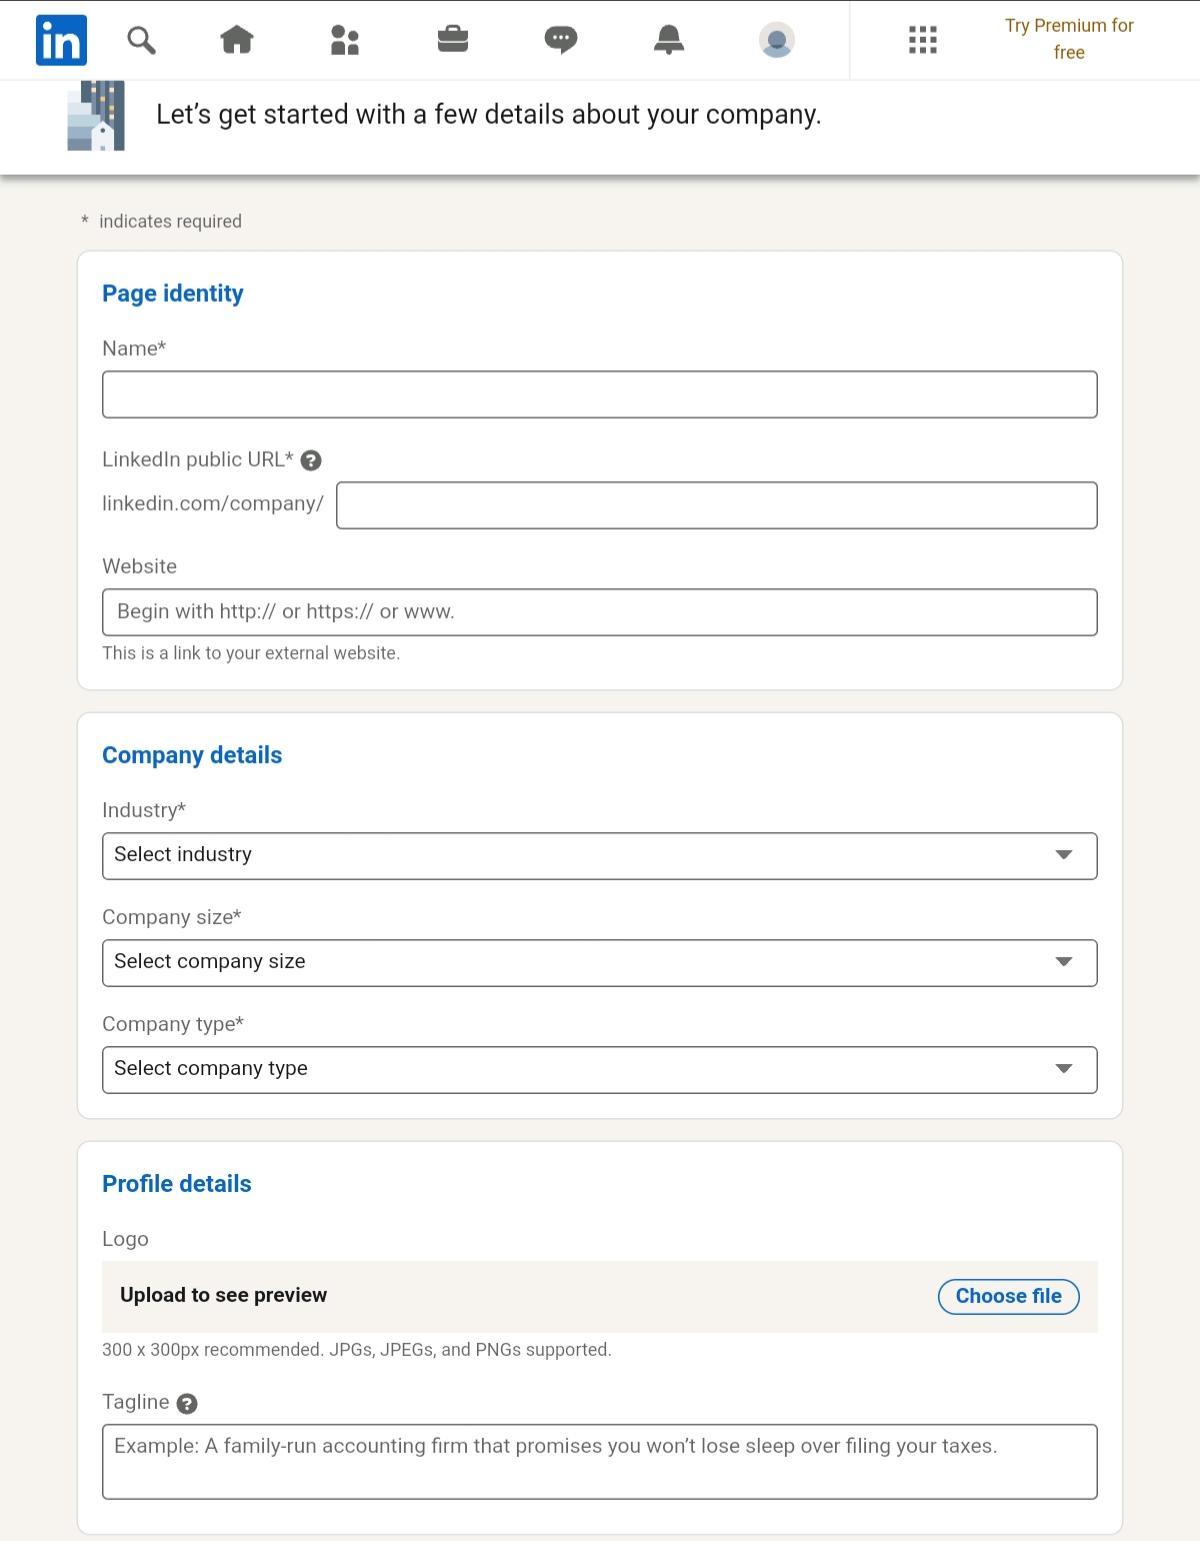The image size is (1200, 1541).
Task: Open the Select company type dropdown
Action: tap(600, 1070)
